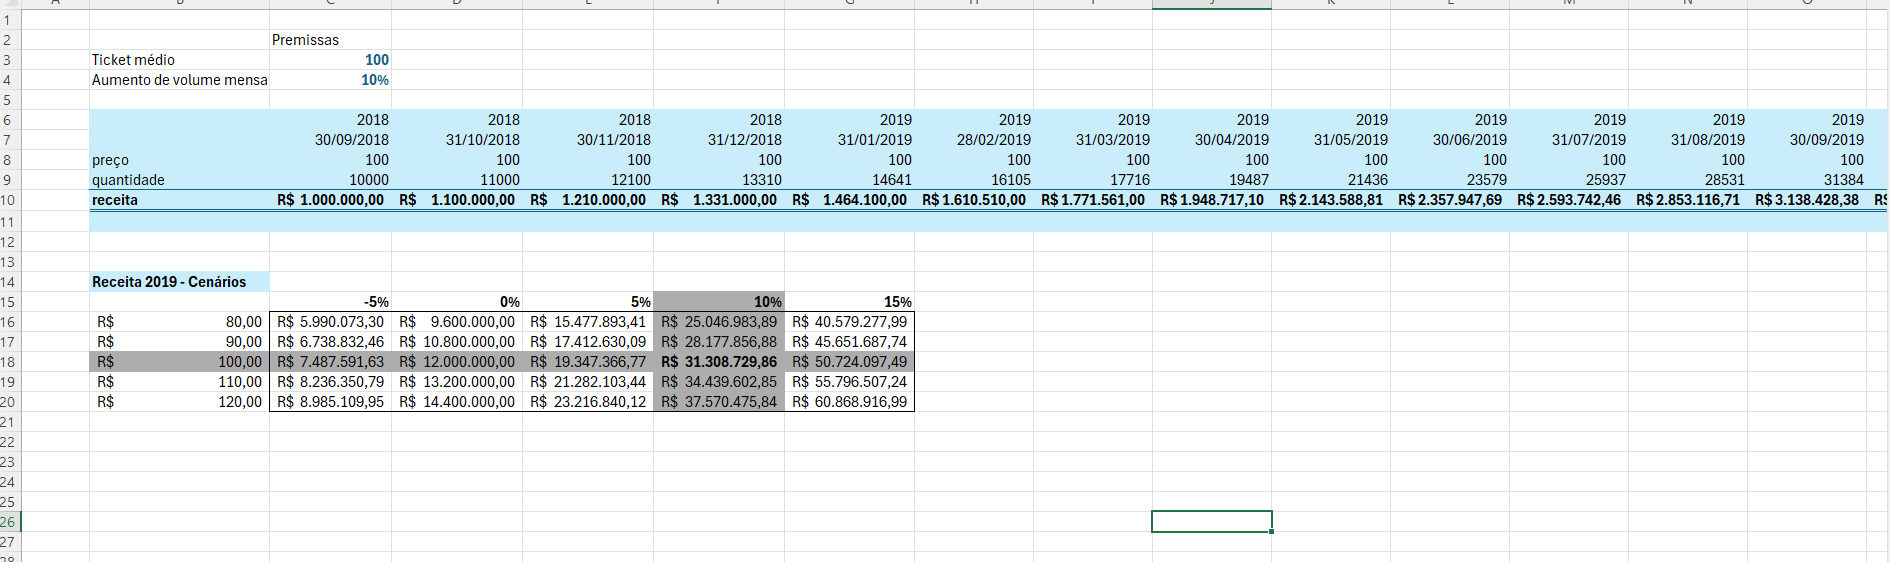Select the date cell 31/10/2018
The width and height of the screenshot is (1890, 562).
coord(457,140)
